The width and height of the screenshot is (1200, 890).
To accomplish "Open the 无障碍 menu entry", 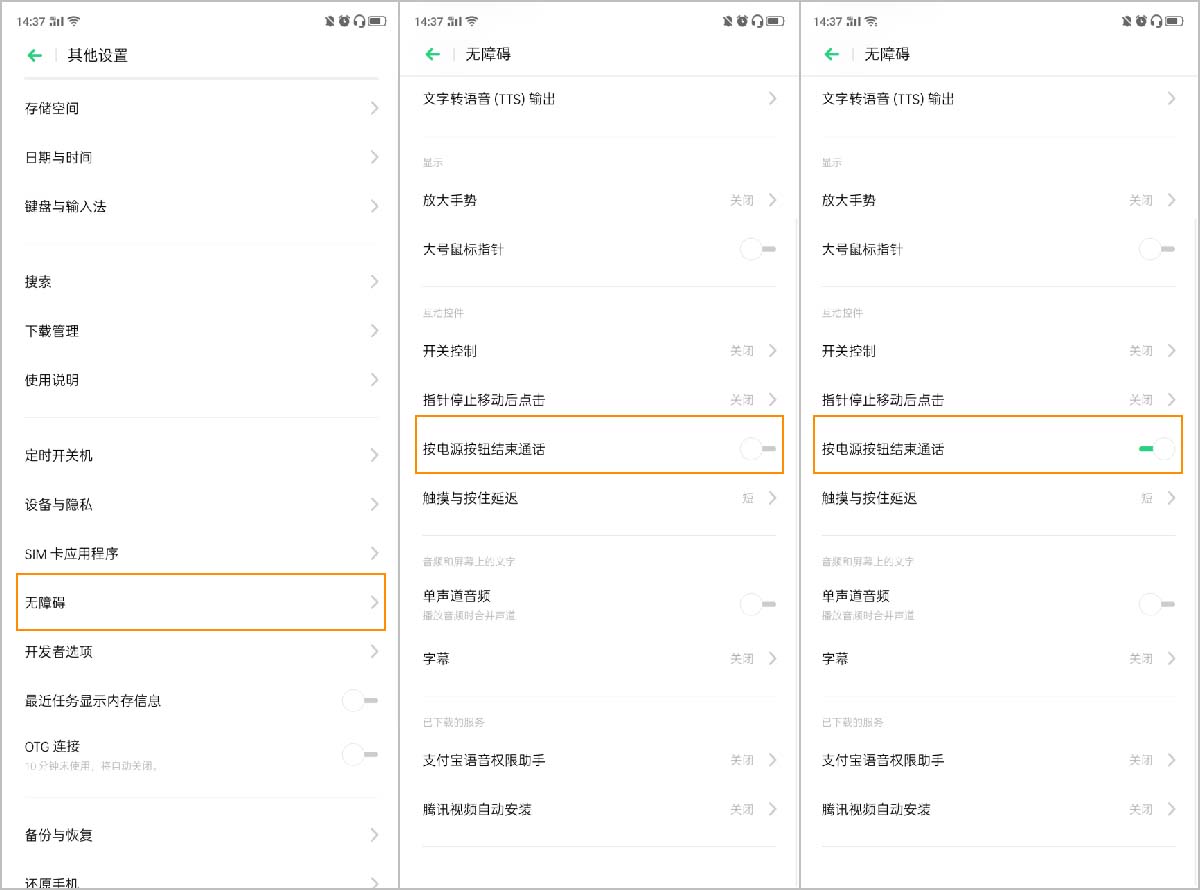I will coord(200,602).
